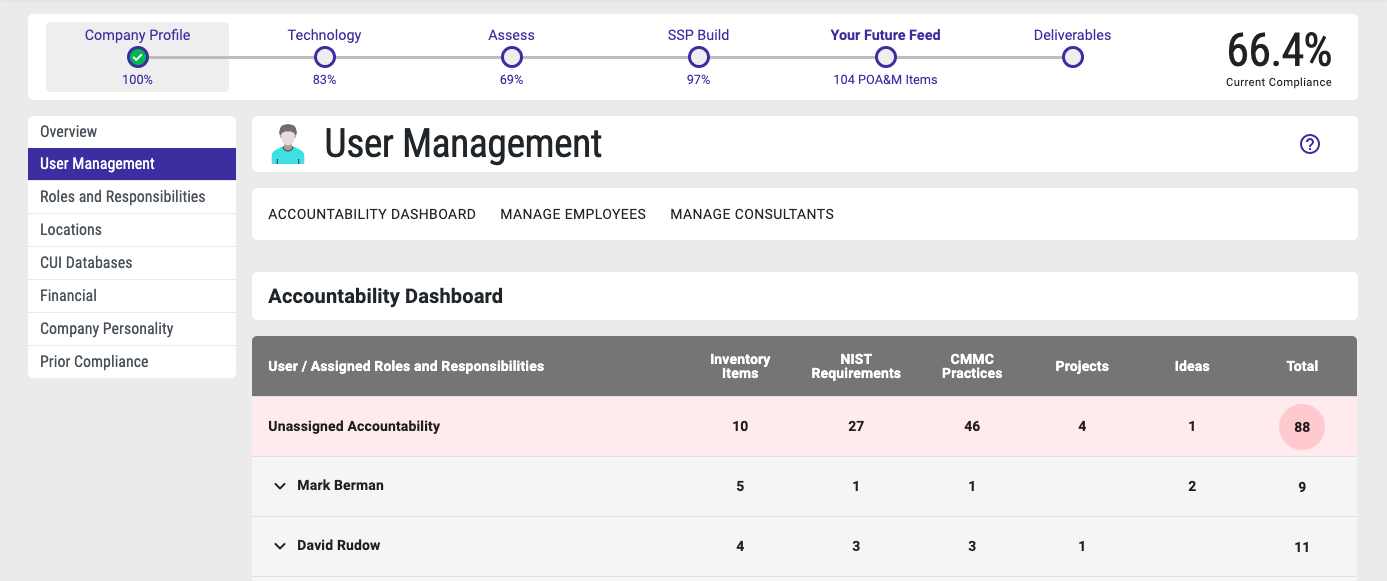Expand the Mark Berman row
1387x581 pixels.
[280, 486]
